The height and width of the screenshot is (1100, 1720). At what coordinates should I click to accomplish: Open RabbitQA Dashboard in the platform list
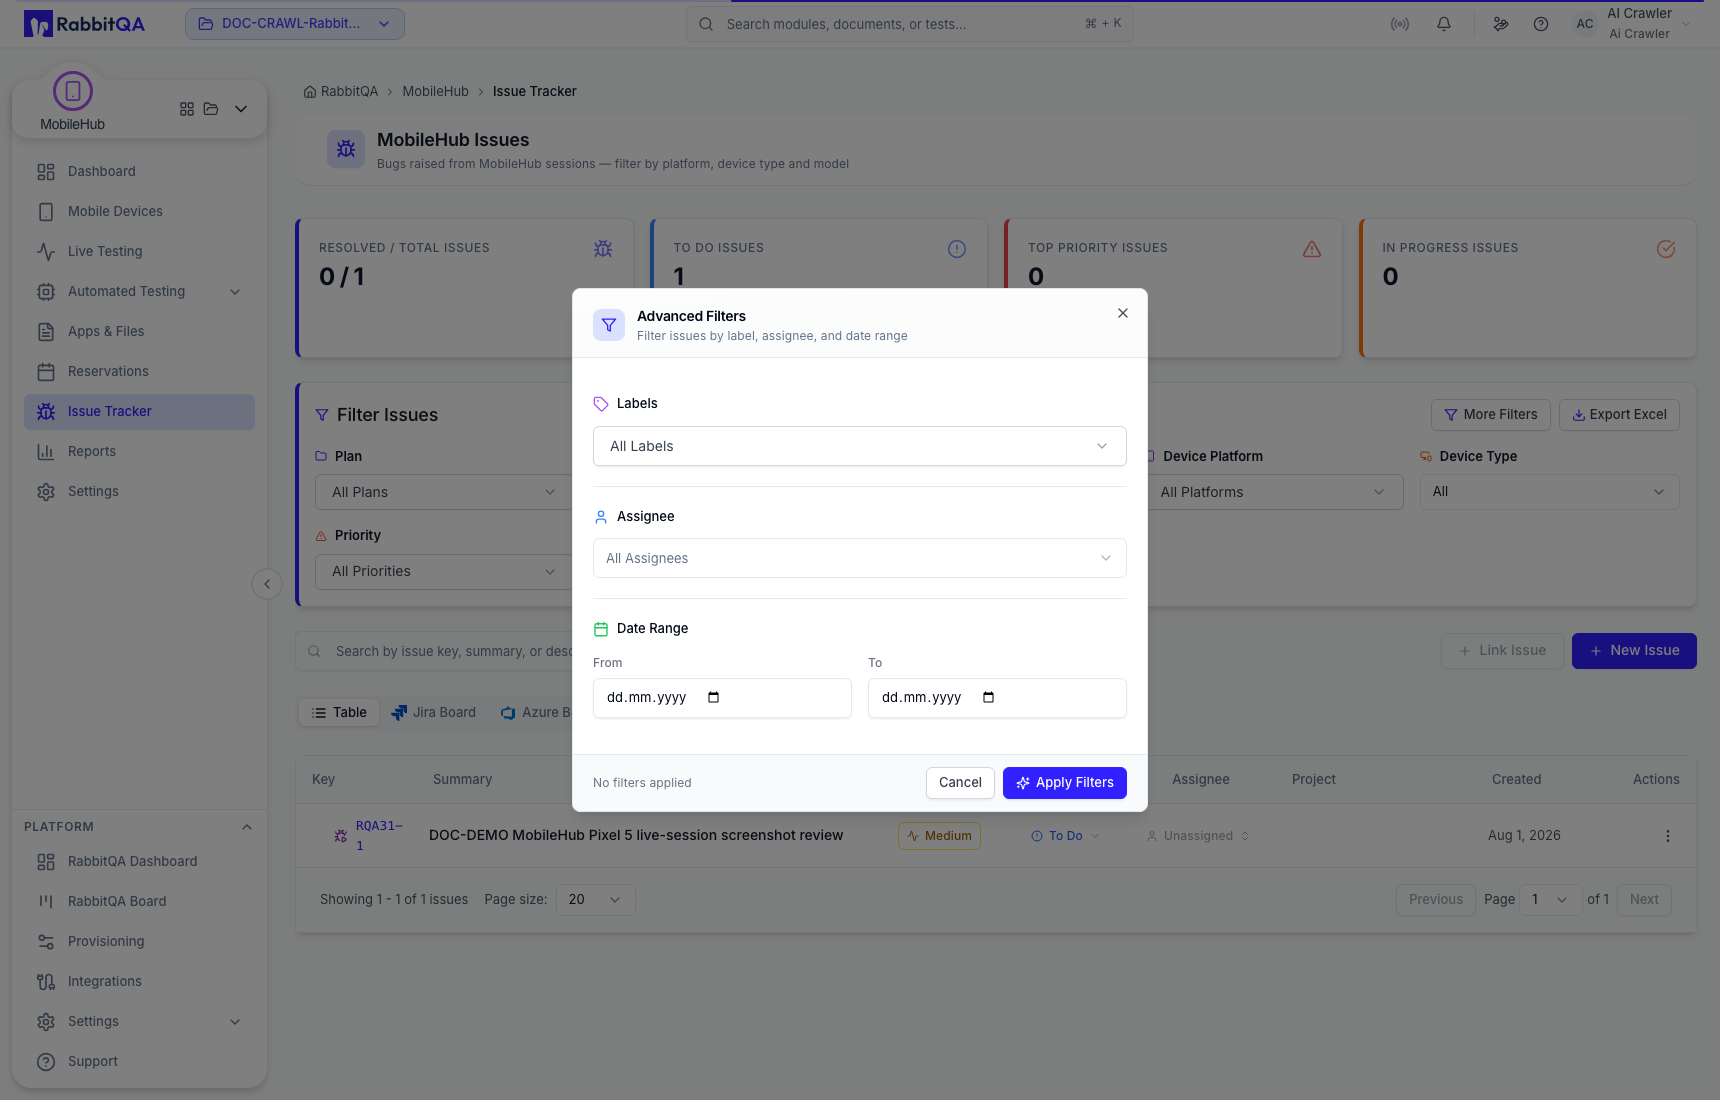click(139, 861)
